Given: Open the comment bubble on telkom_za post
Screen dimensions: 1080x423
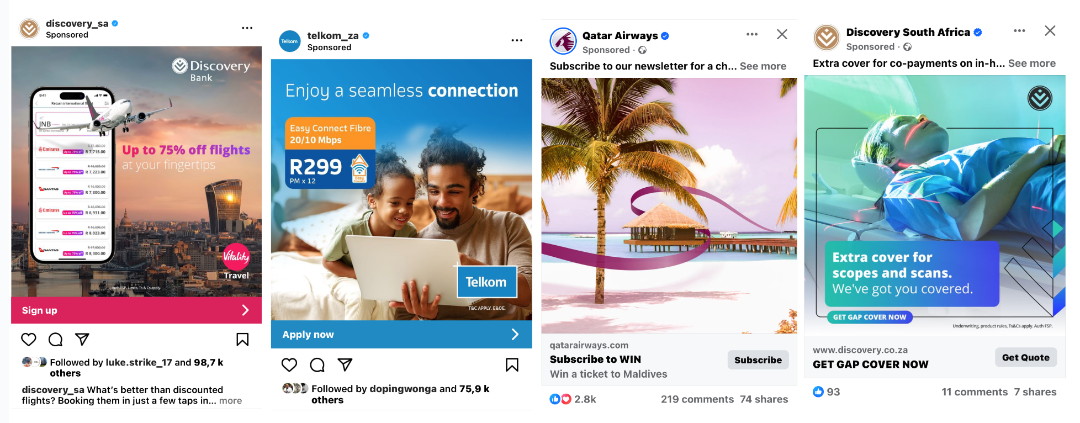Looking at the screenshot, I should tap(317, 364).
